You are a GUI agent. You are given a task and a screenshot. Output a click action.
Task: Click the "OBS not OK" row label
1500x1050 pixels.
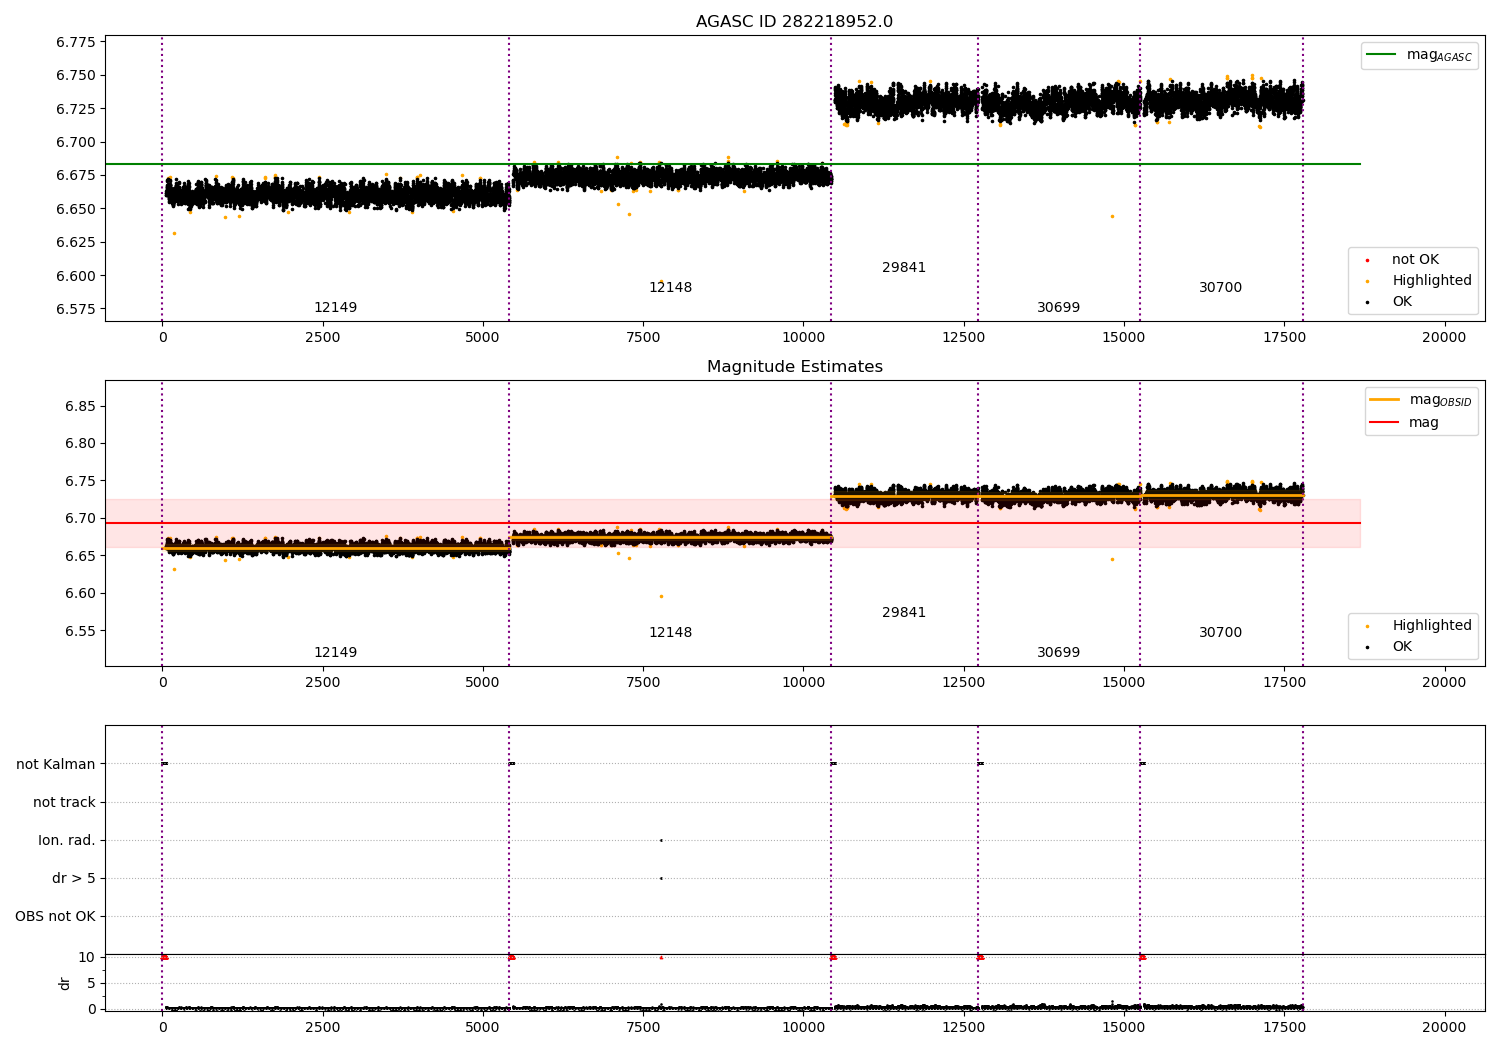[x=55, y=917]
